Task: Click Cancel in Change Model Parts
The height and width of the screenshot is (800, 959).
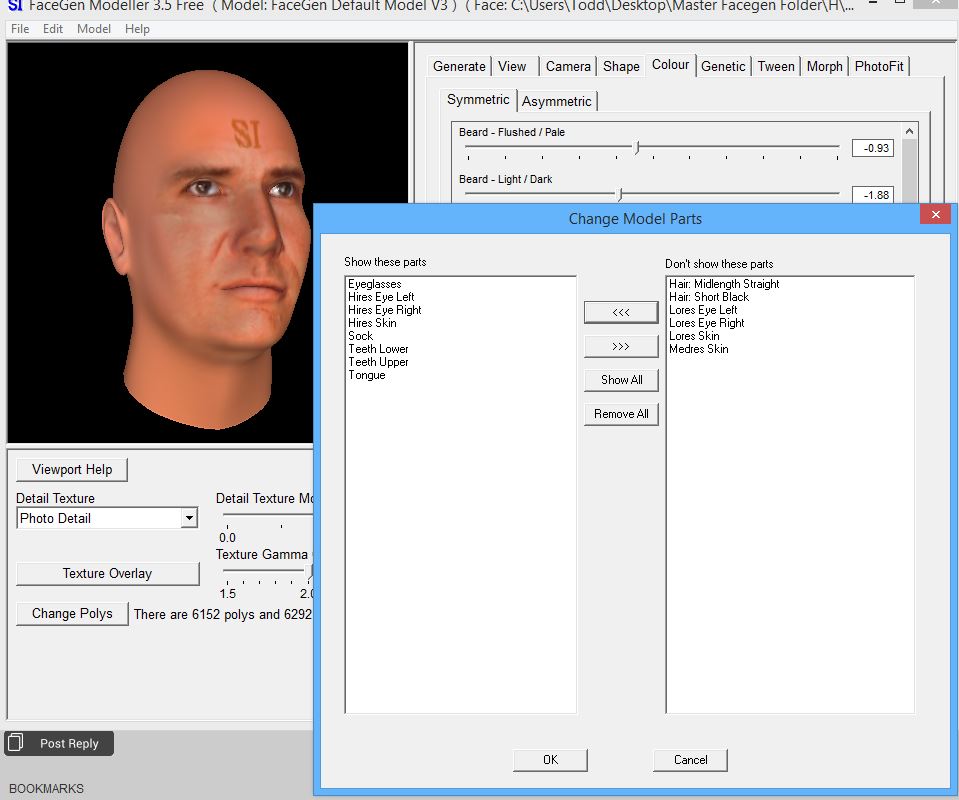Action: tap(690, 760)
